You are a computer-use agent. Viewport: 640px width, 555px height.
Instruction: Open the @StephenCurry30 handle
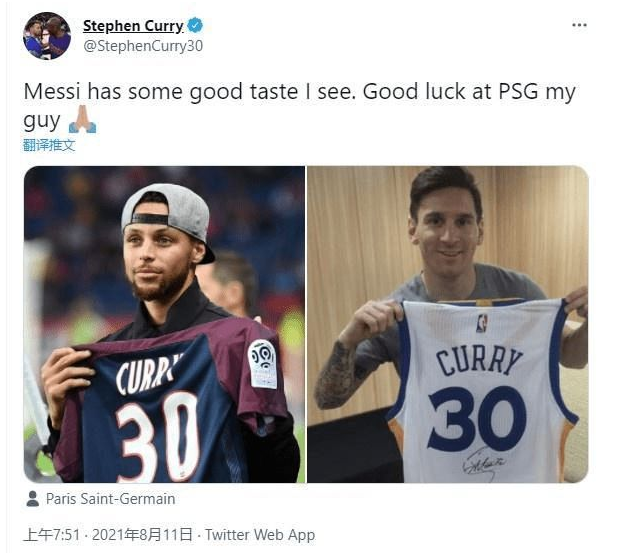click(143, 46)
